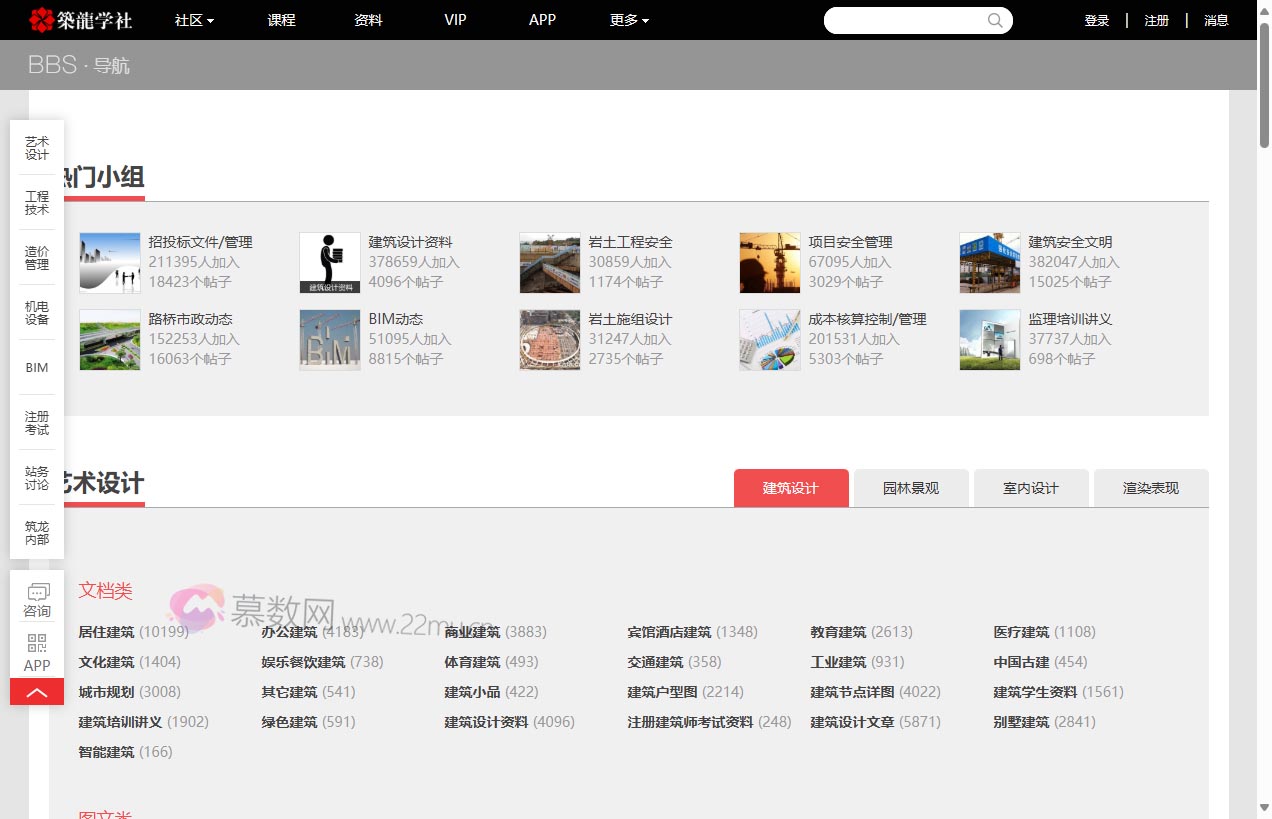1272x819 pixels.
Task: Open the 居住建筑 category link
Action: (106, 632)
